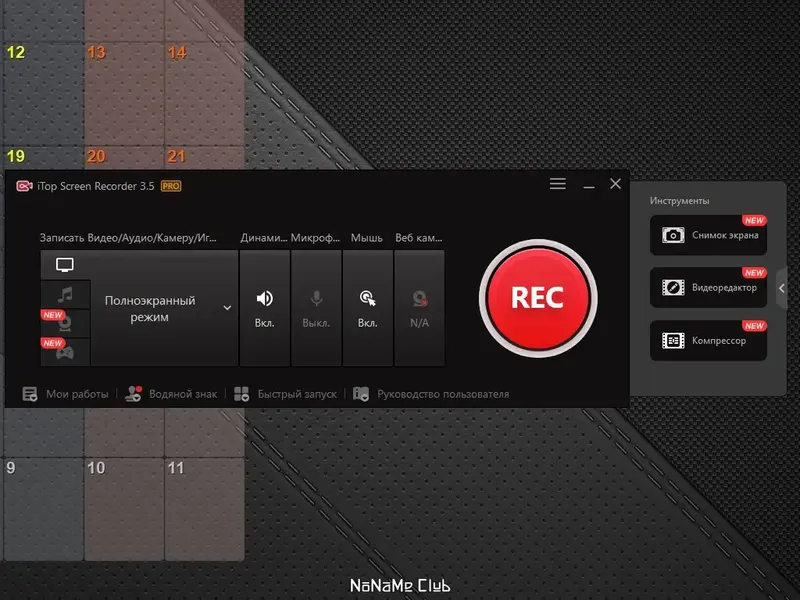The width and height of the screenshot is (800, 600).
Task: Select the screen recording monitor icon
Action: (x=65, y=265)
